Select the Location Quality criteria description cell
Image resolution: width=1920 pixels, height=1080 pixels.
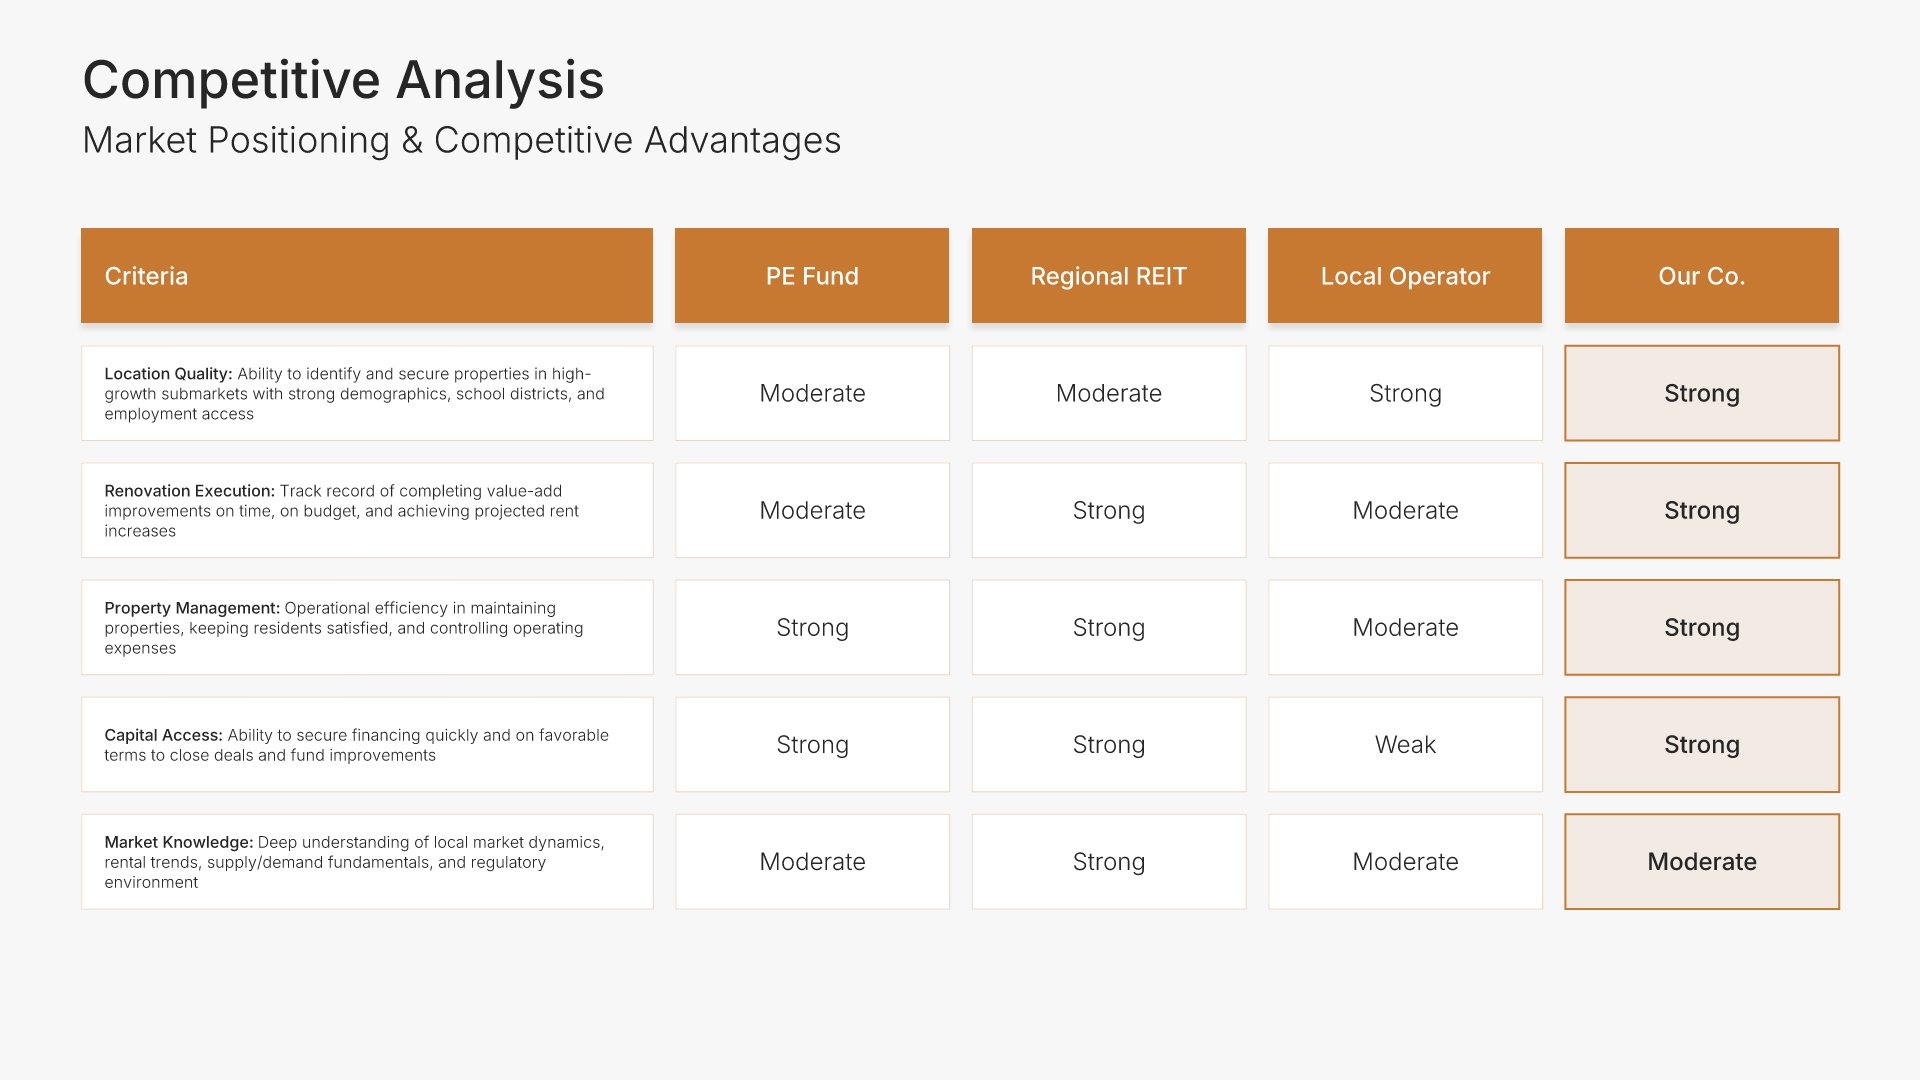(x=366, y=394)
